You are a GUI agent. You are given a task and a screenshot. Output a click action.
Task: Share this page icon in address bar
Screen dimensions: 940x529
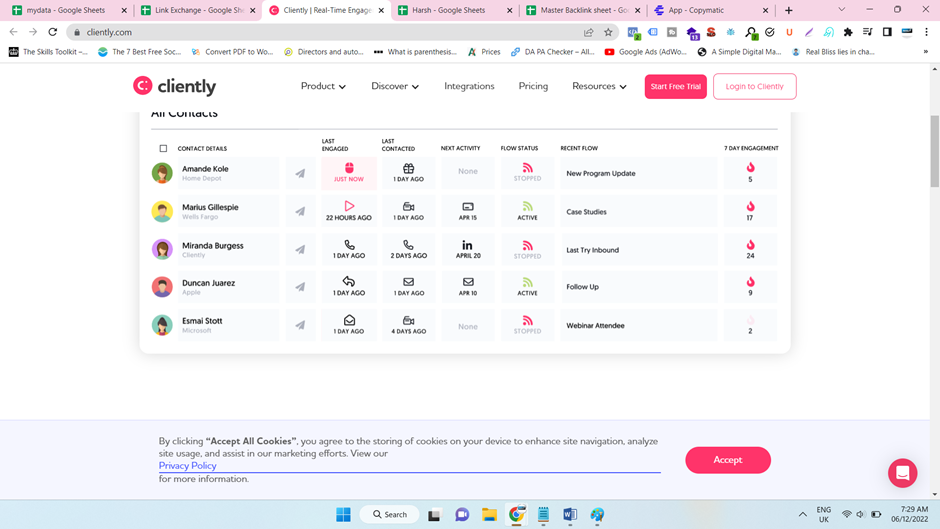[x=589, y=32]
